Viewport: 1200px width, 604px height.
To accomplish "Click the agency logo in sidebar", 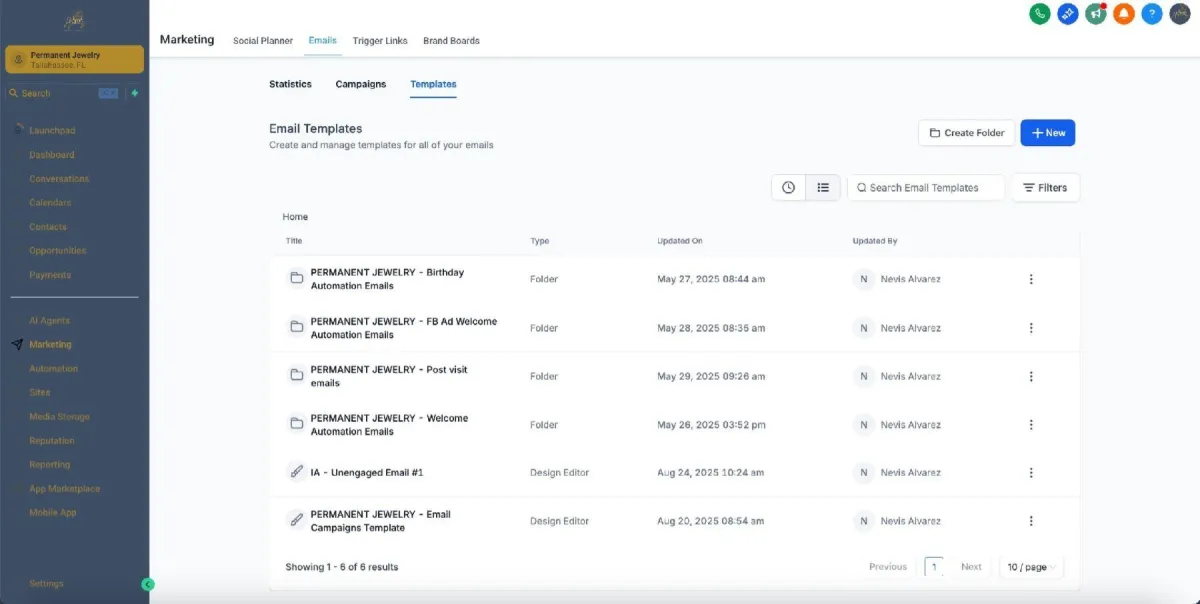I will [74, 21].
